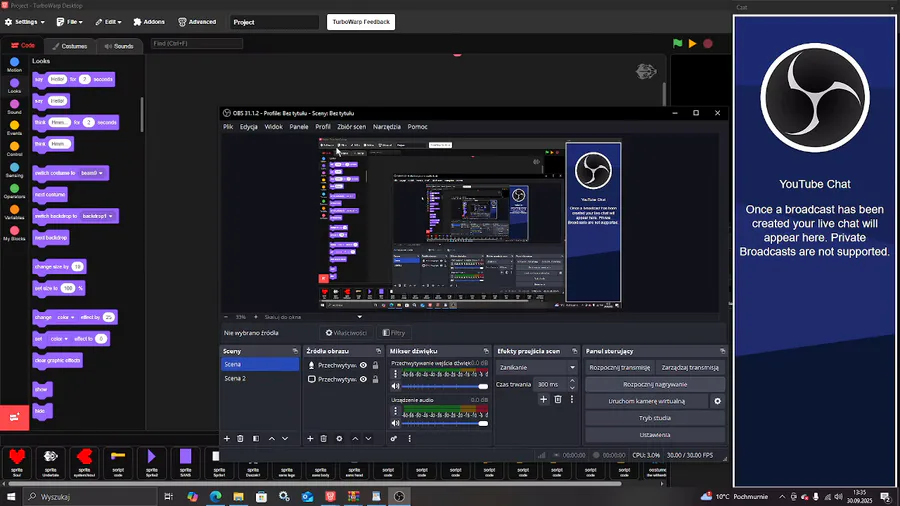Mute Przechwytywanie wejścia dźwięku channel
The image size is (900, 506).
point(395,386)
